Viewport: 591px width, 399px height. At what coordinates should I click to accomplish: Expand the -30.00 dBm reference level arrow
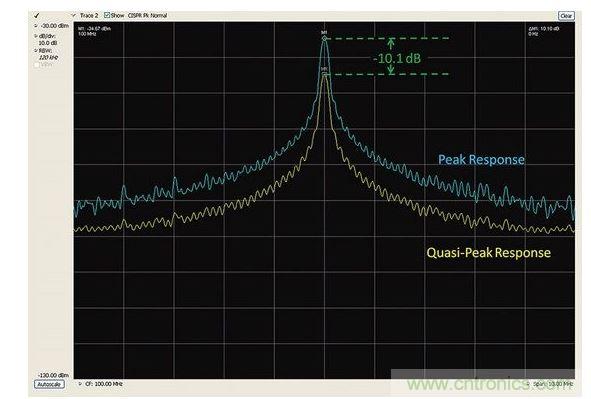(36, 26)
